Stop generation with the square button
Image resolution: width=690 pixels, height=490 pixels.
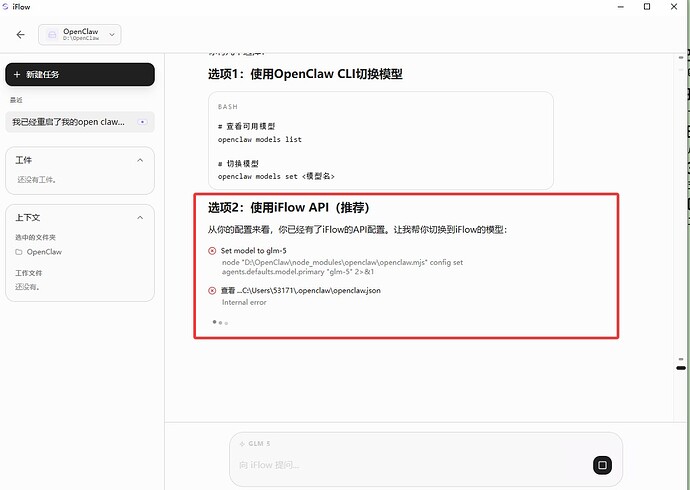[602, 465]
